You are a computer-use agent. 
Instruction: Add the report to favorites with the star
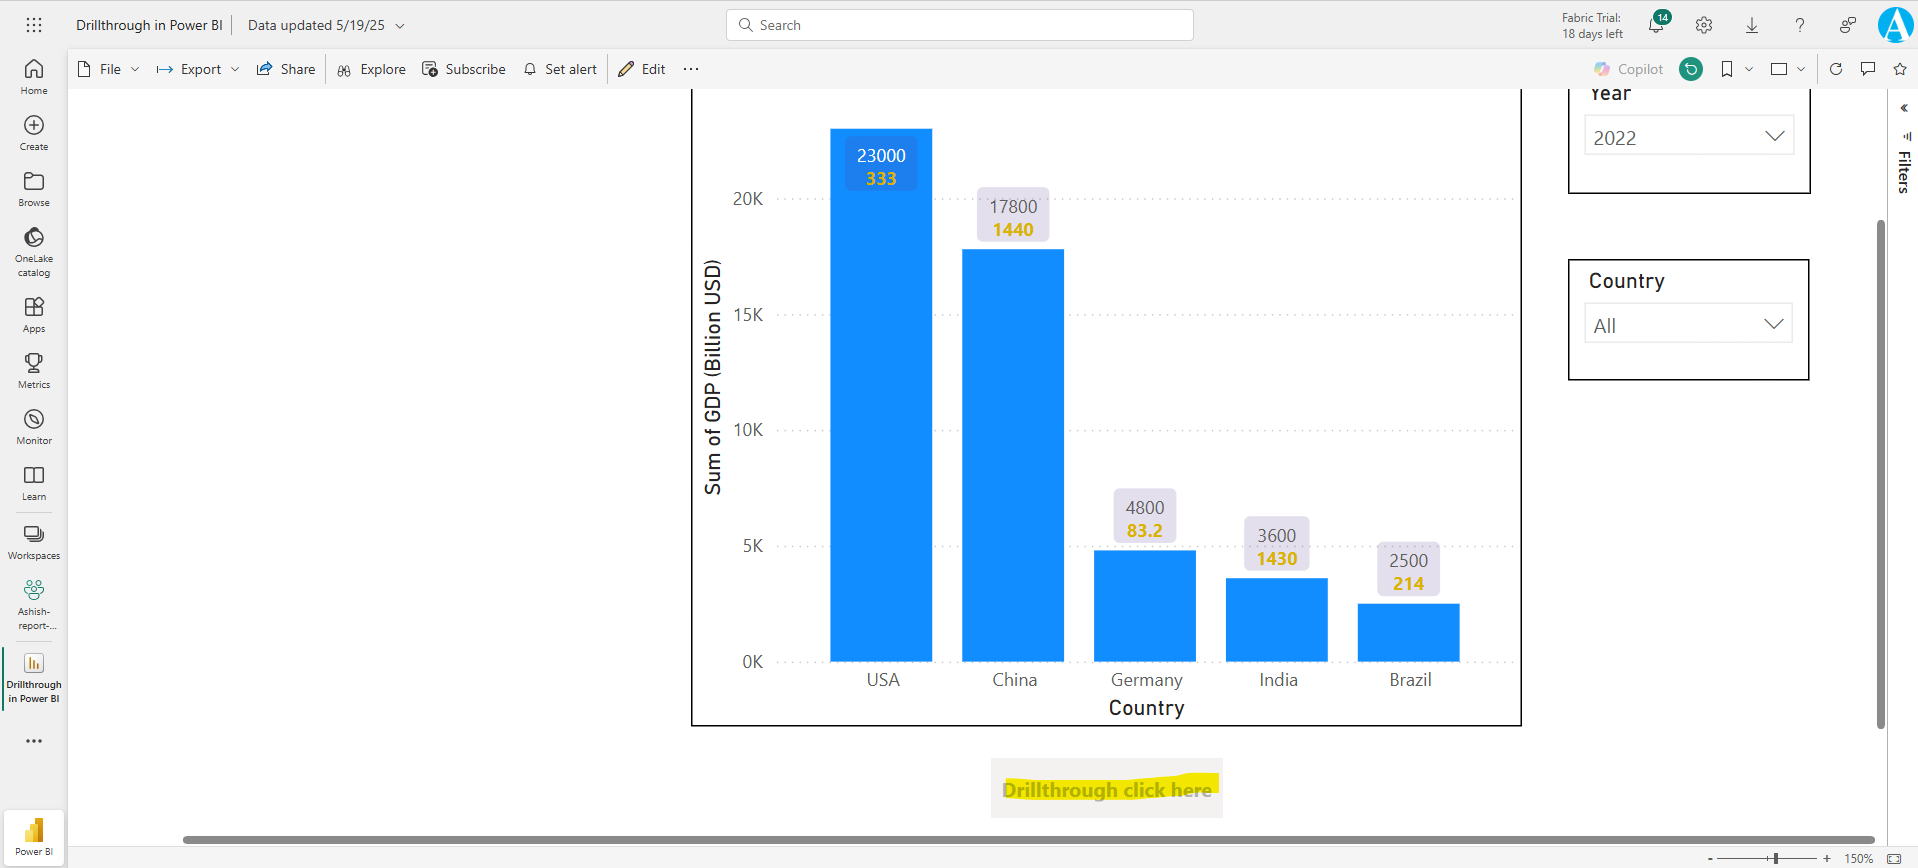click(1900, 69)
